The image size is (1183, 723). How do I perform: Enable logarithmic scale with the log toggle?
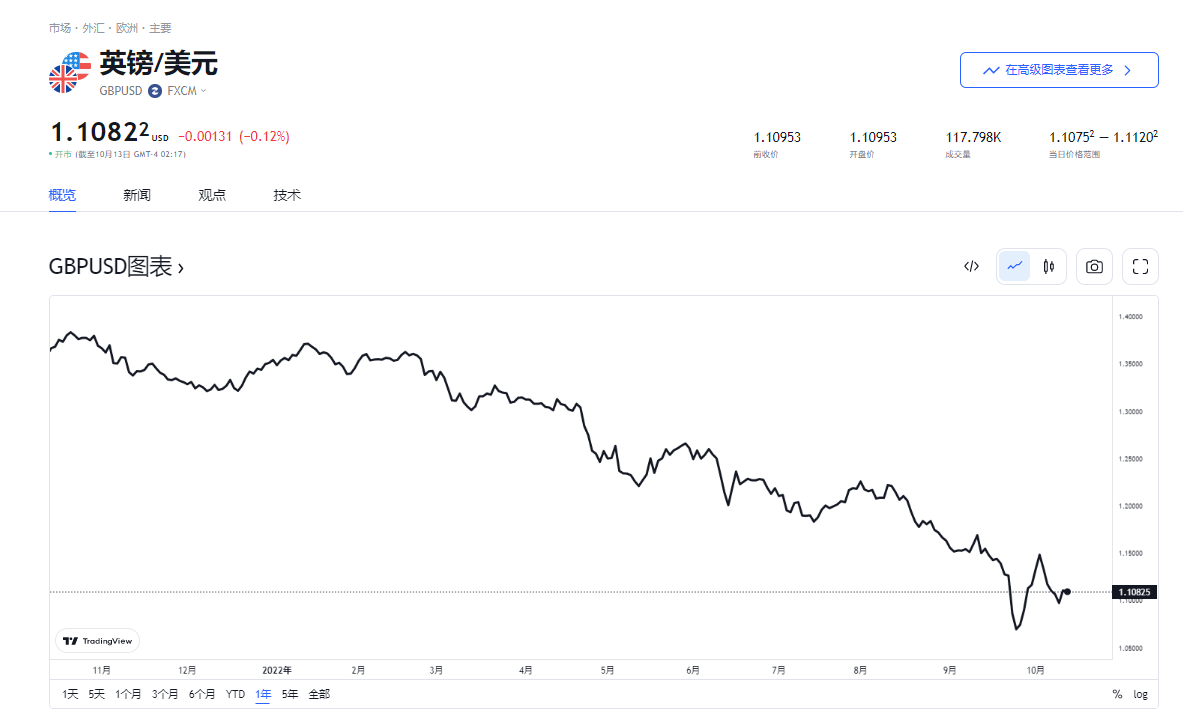pos(1140,694)
